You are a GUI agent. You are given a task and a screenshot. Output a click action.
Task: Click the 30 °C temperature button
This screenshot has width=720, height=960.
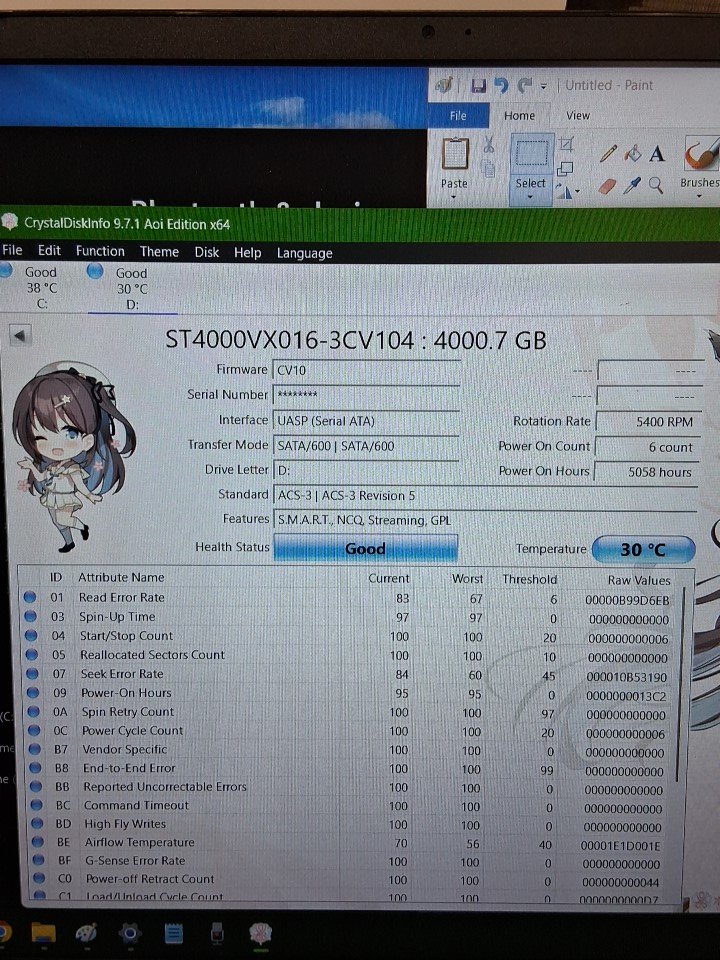click(x=643, y=549)
